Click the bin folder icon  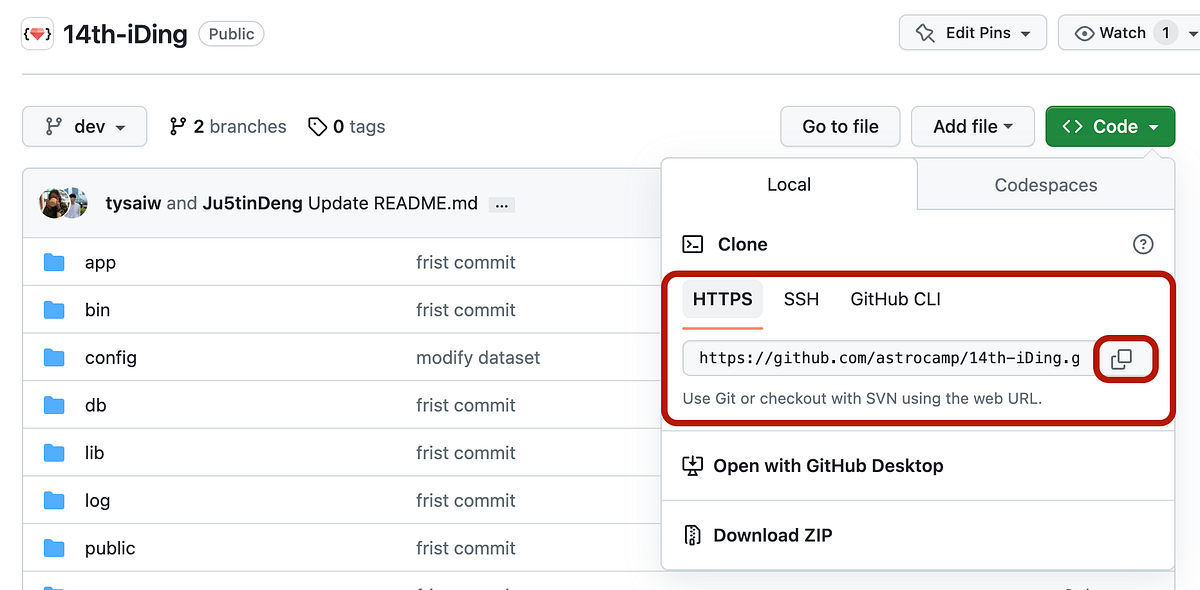53,309
